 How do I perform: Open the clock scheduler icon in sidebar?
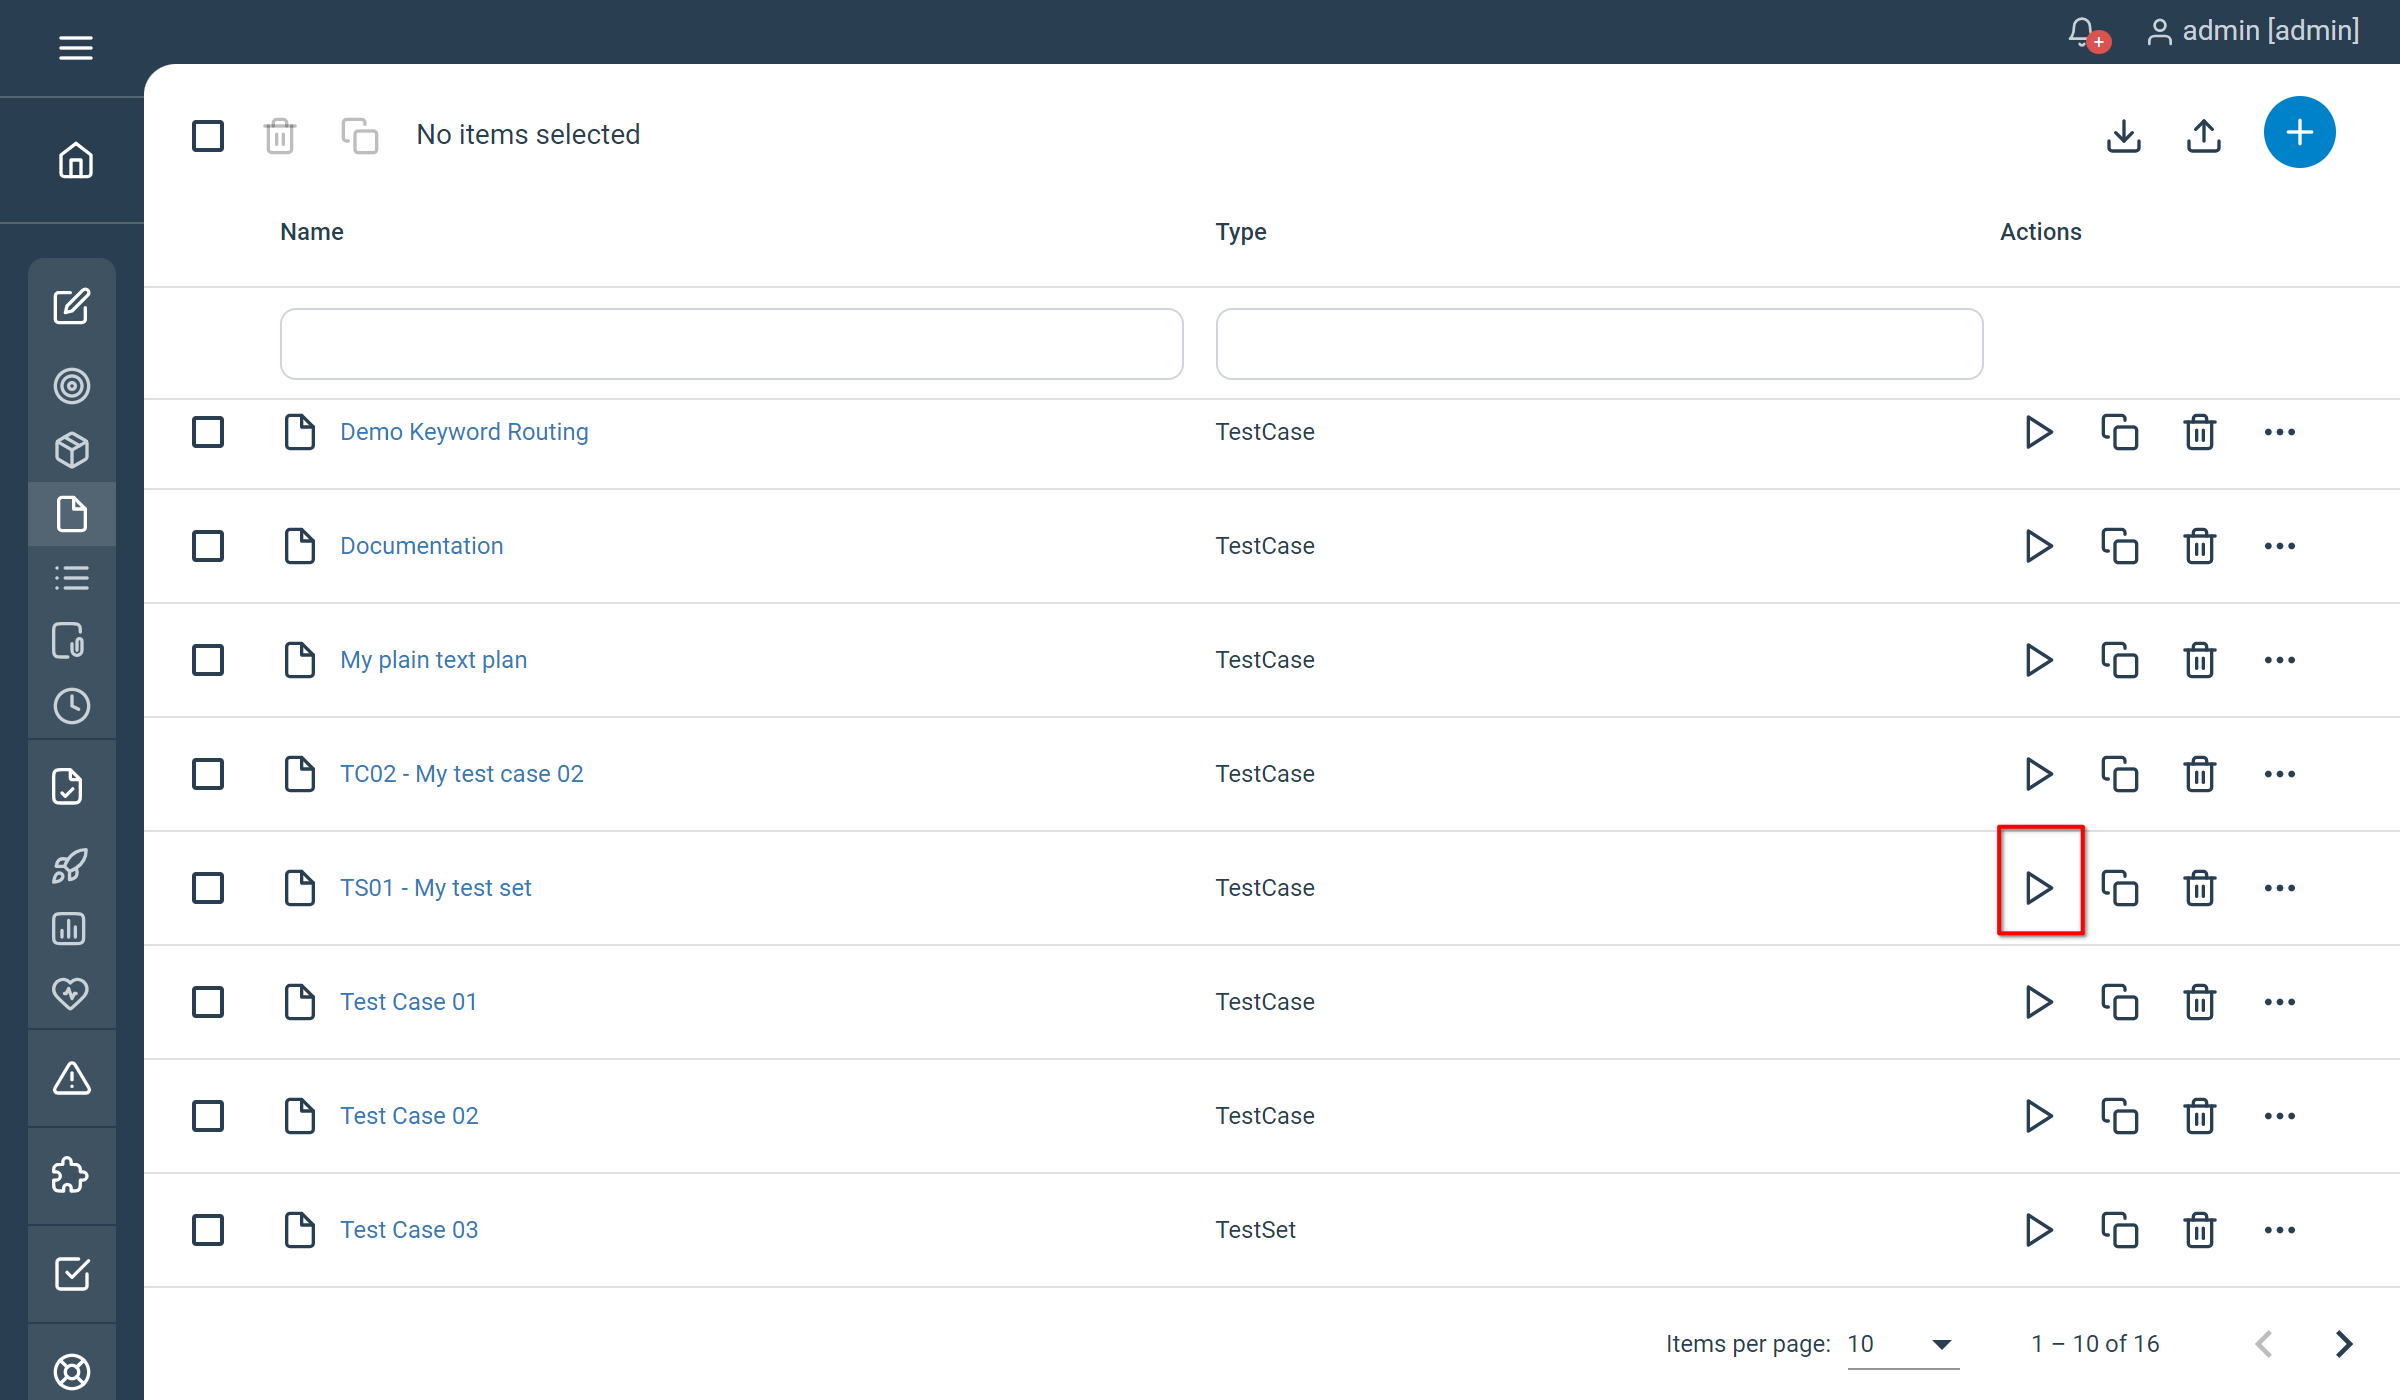(71, 706)
